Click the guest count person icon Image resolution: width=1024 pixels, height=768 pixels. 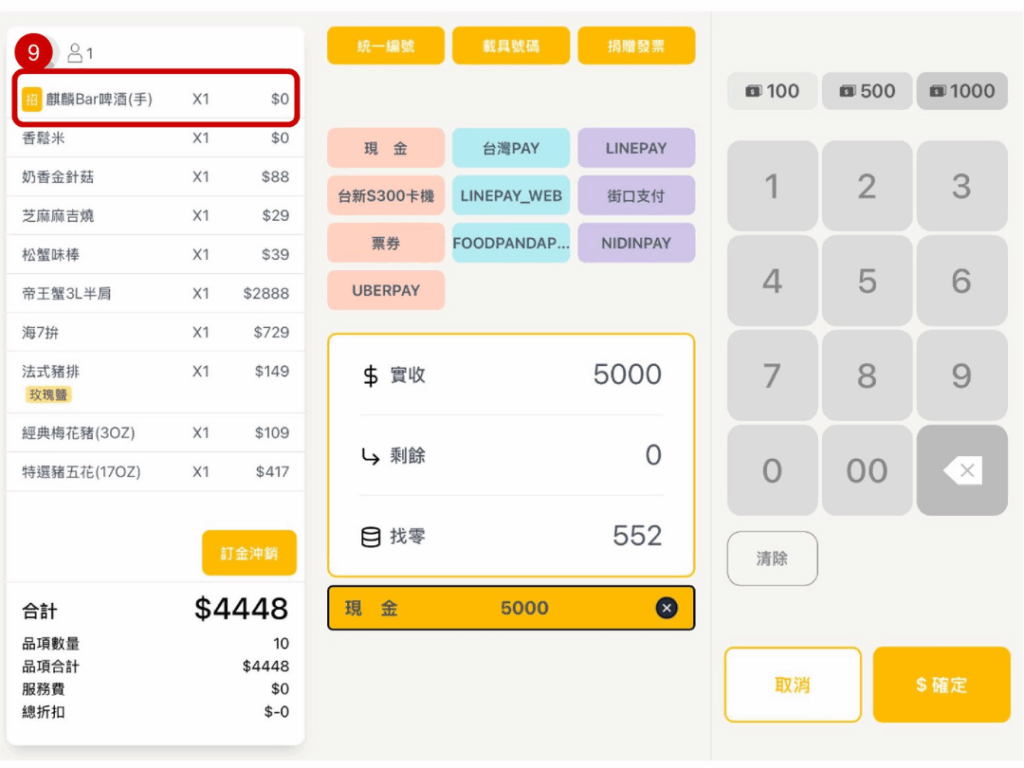click(75, 52)
